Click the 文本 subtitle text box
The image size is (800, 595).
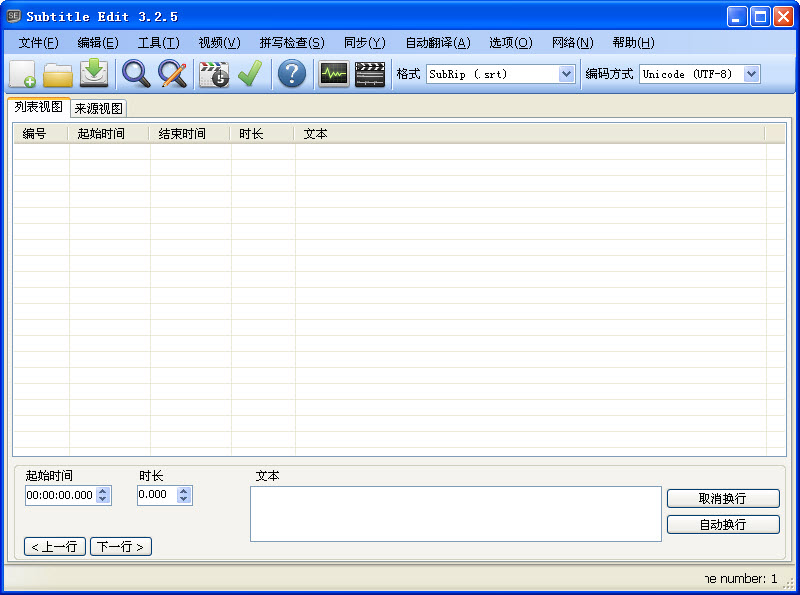(456, 514)
